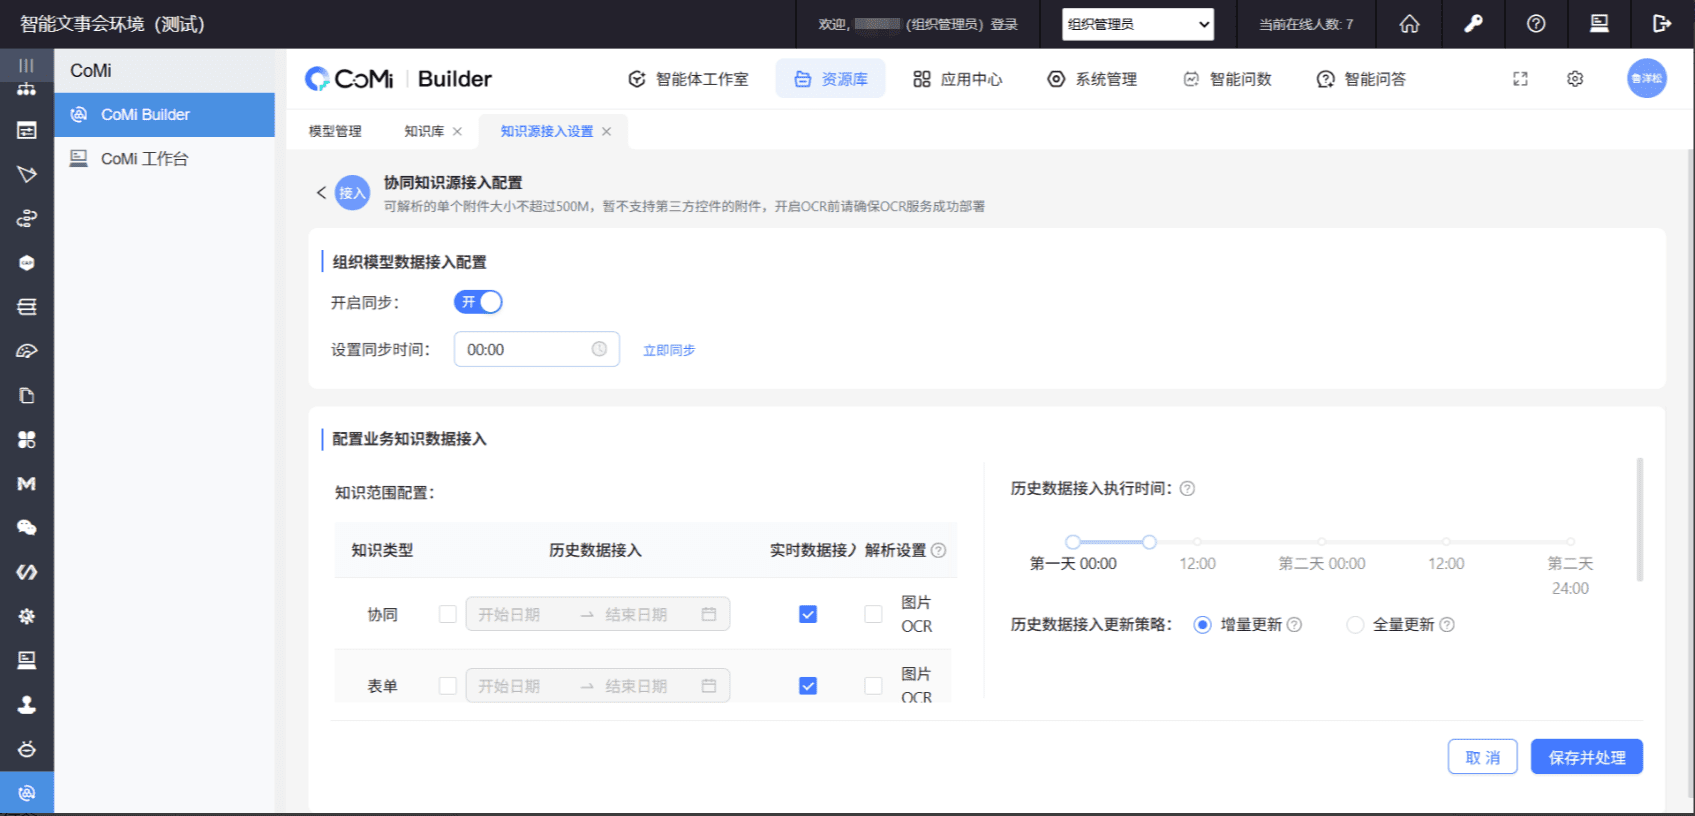The height and width of the screenshot is (816, 1695).
Task: Open the 应用中心 menu
Action: pos(957,79)
